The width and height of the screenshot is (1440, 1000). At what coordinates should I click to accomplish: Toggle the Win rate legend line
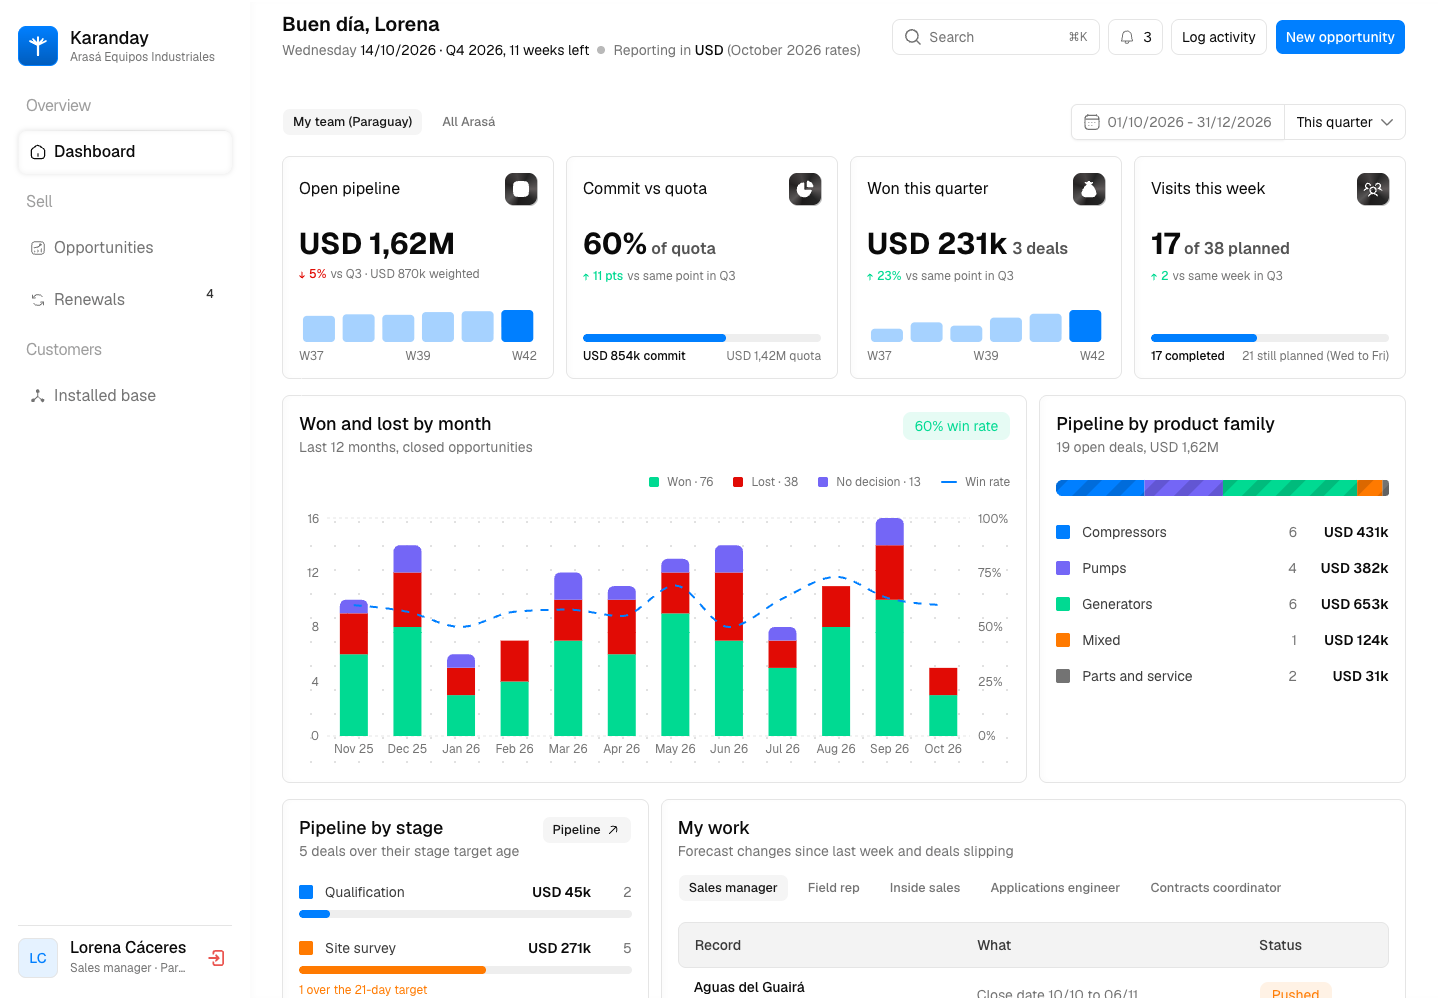pos(975,482)
